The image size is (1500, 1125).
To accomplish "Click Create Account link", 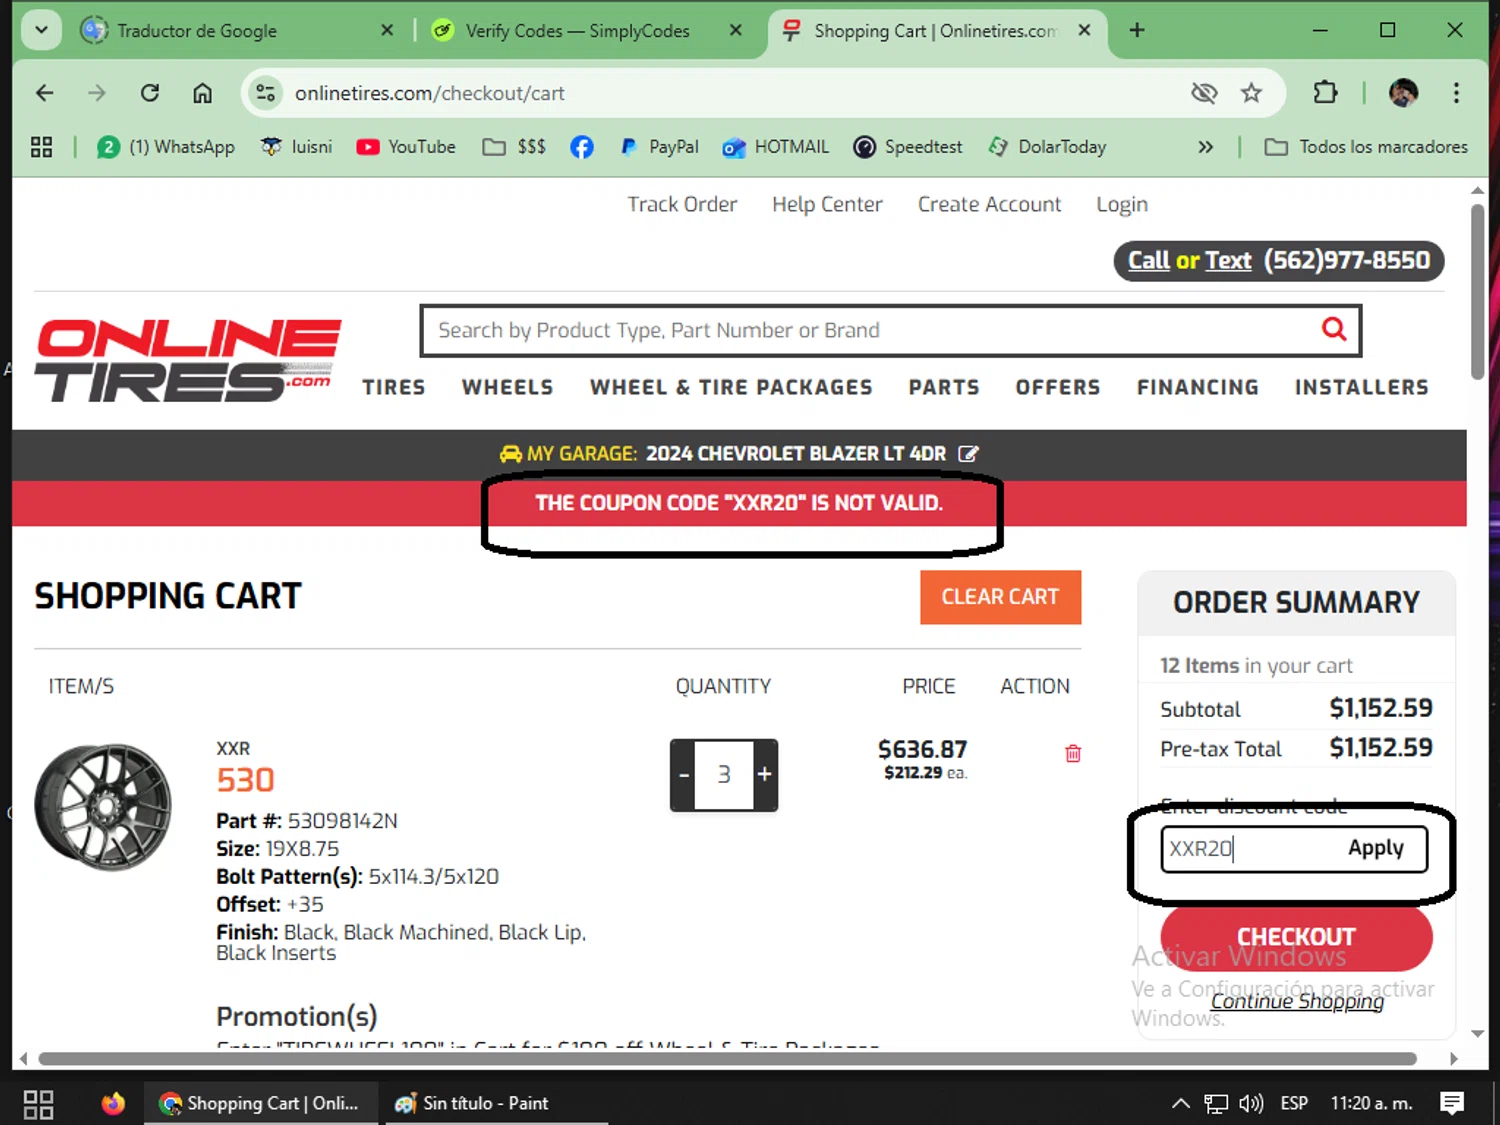I will click(989, 204).
